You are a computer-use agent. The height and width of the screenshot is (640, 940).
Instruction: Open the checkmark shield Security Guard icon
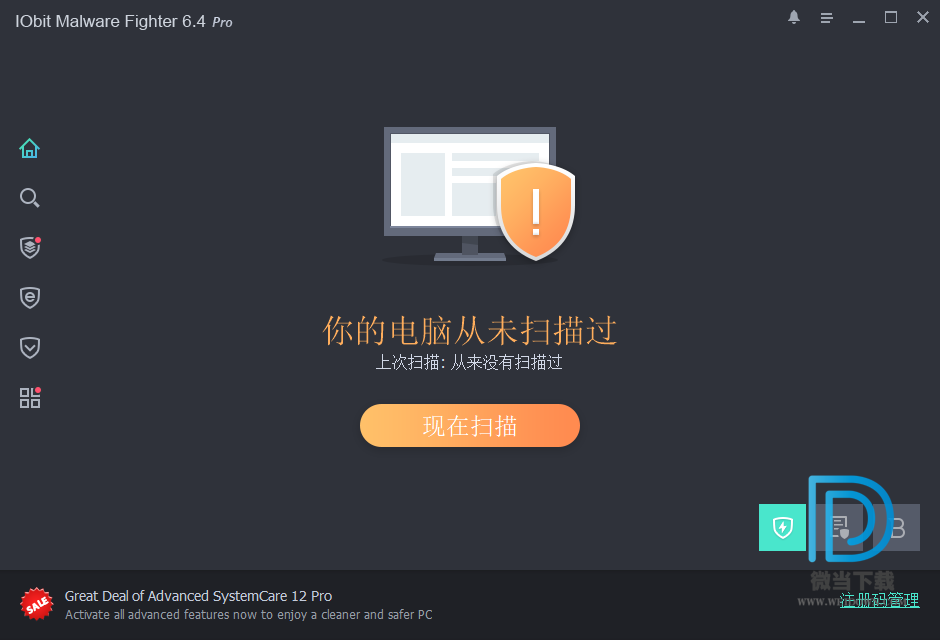tap(29, 348)
